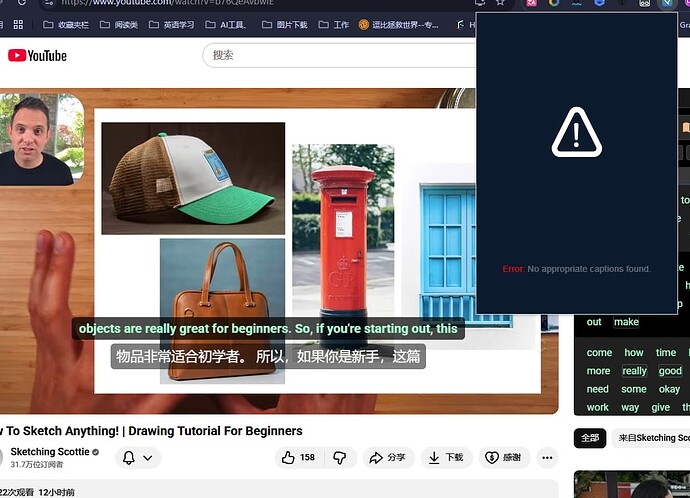Image resolution: width=690 pixels, height=498 pixels.
Task: Click the browser reload icon
Action: tap(21, 2)
